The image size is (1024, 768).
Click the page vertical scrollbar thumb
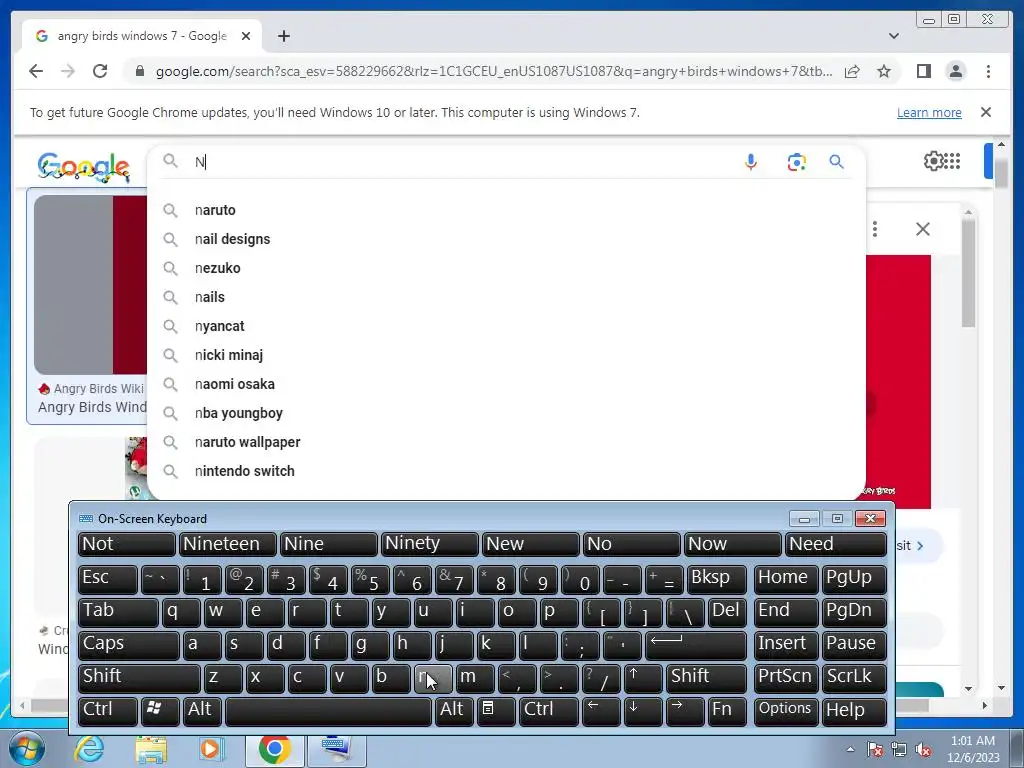tap(1001, 172)
